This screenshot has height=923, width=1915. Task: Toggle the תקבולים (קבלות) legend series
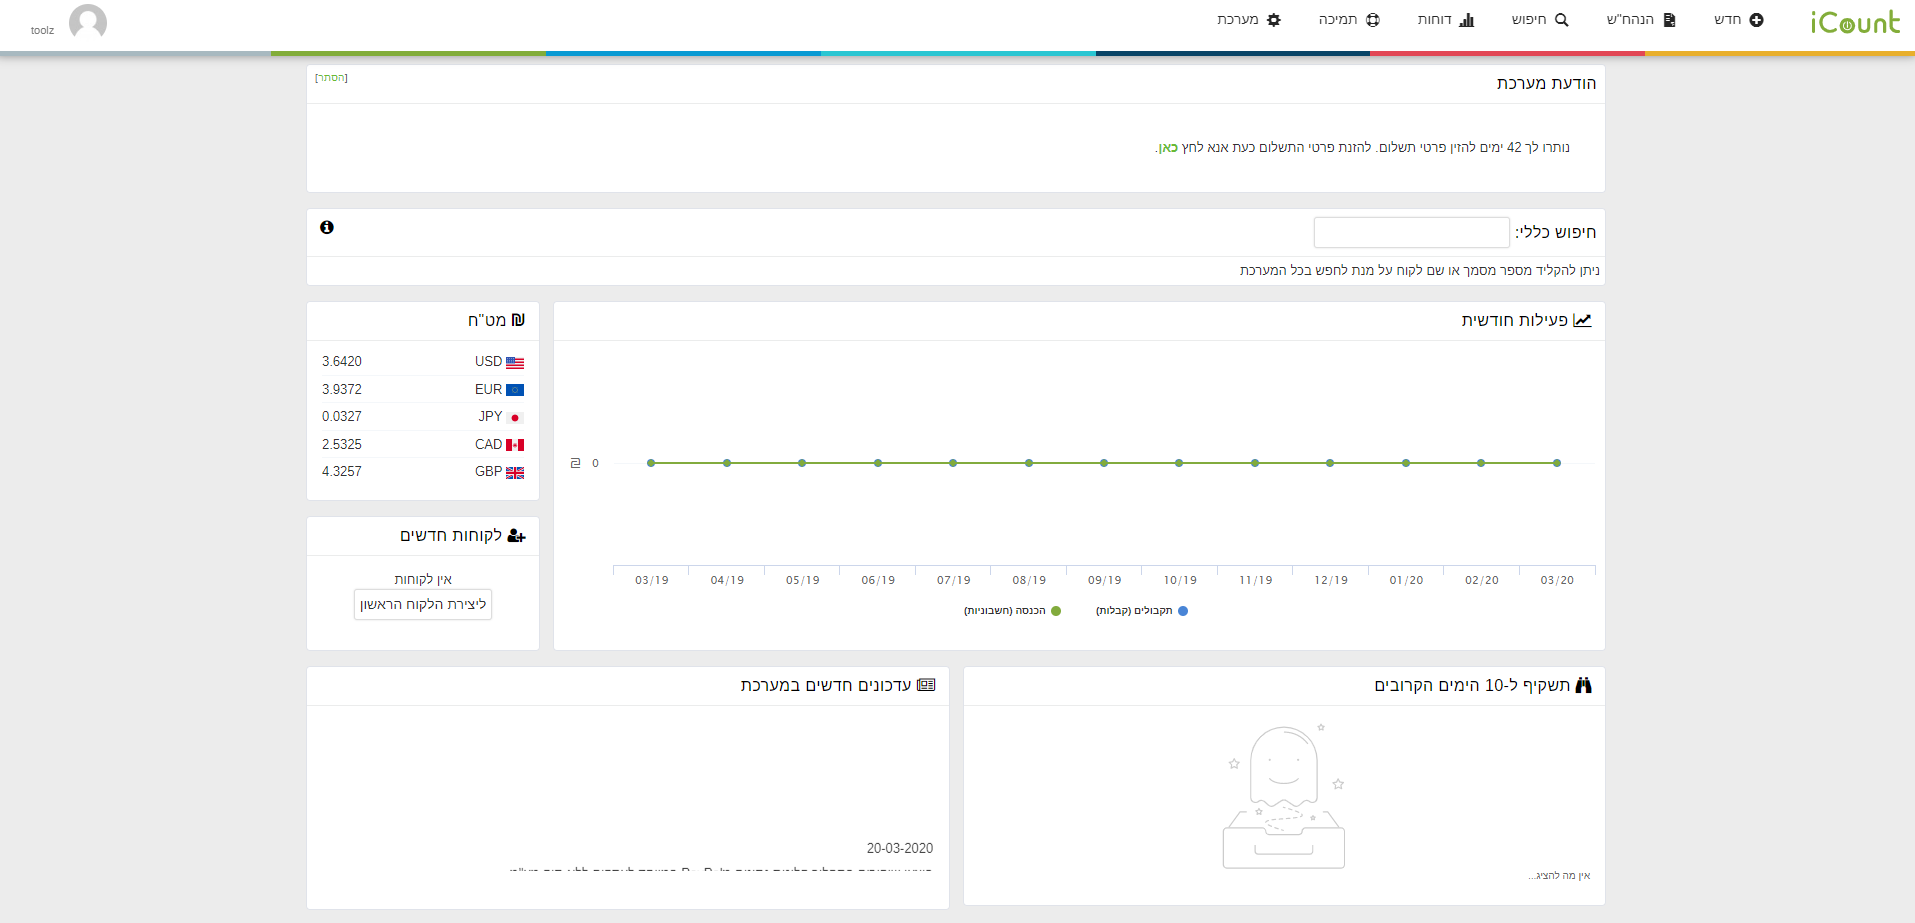(x=1141, y=611)
